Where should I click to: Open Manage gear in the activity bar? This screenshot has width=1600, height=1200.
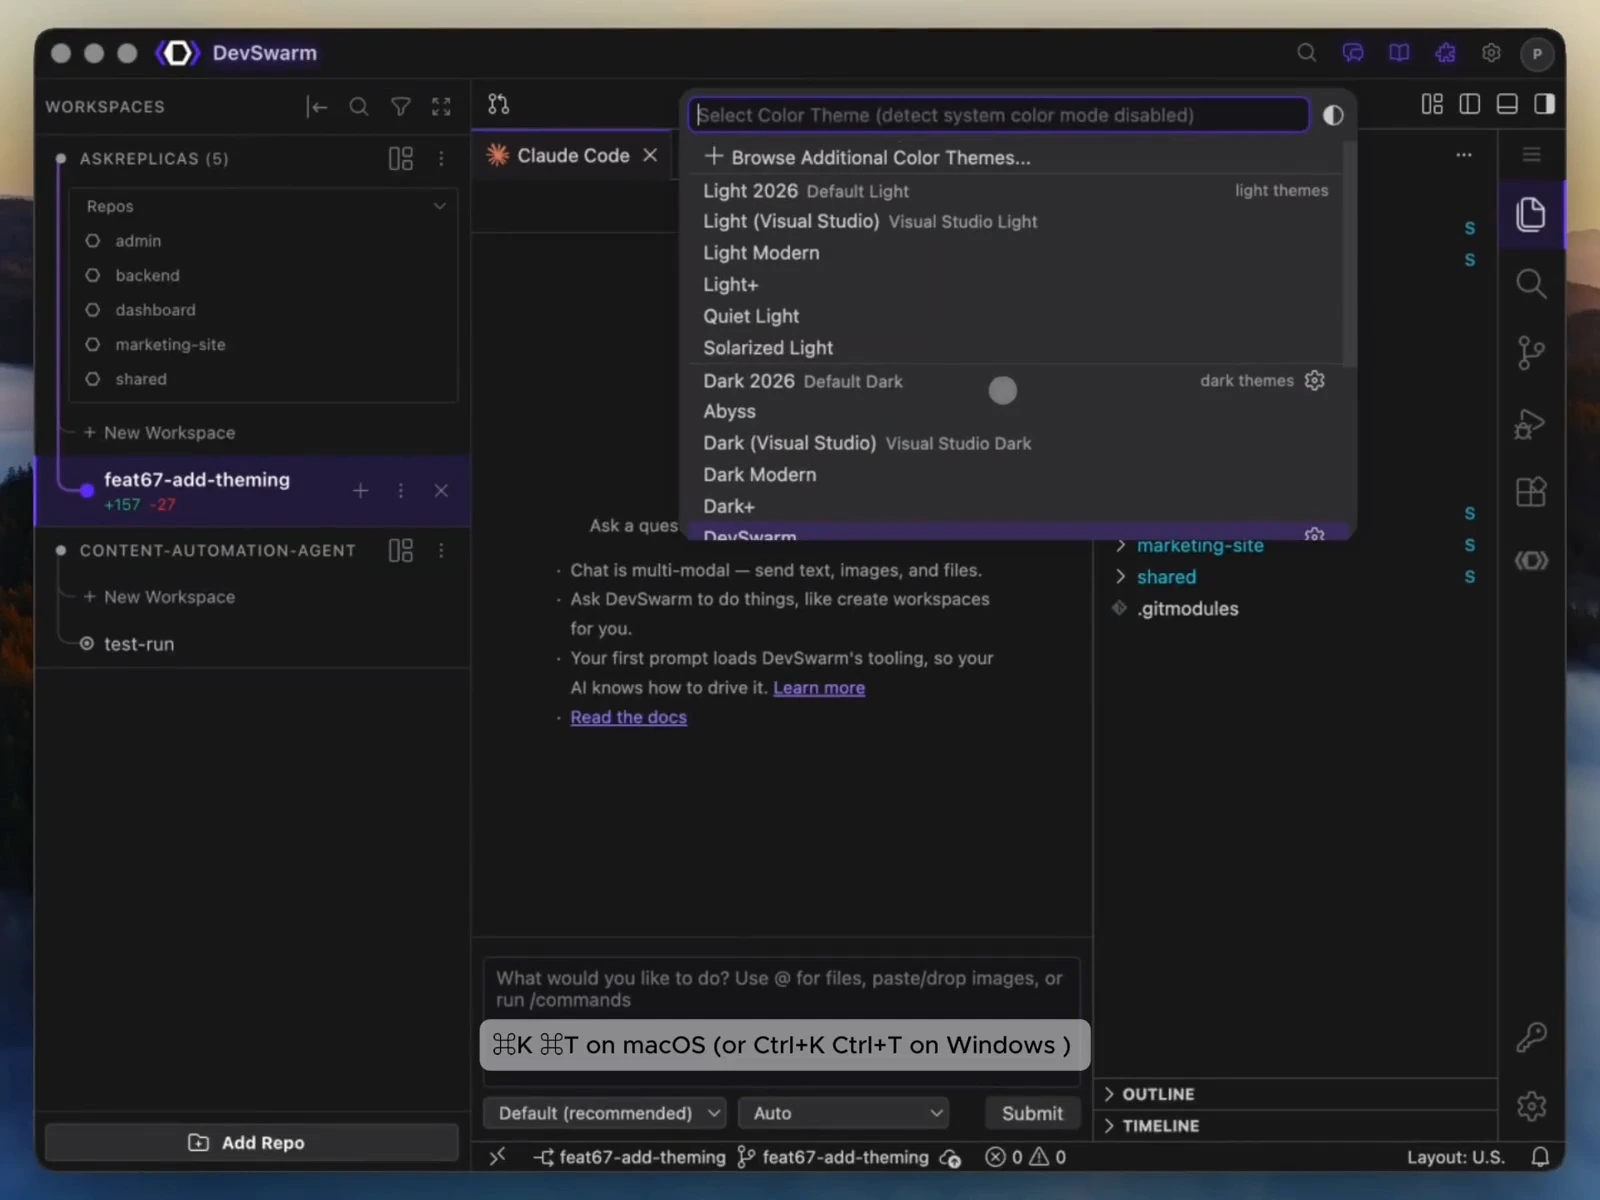1531,1106
